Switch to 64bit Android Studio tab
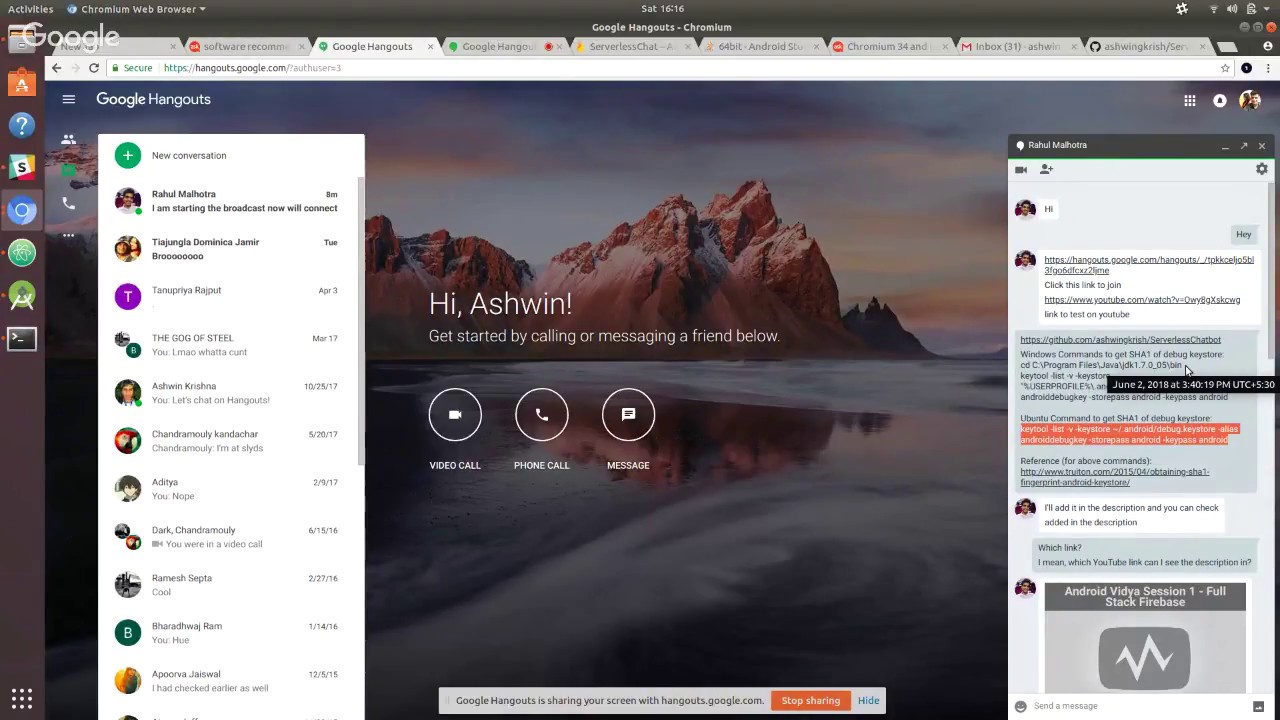 coord(761,46)
